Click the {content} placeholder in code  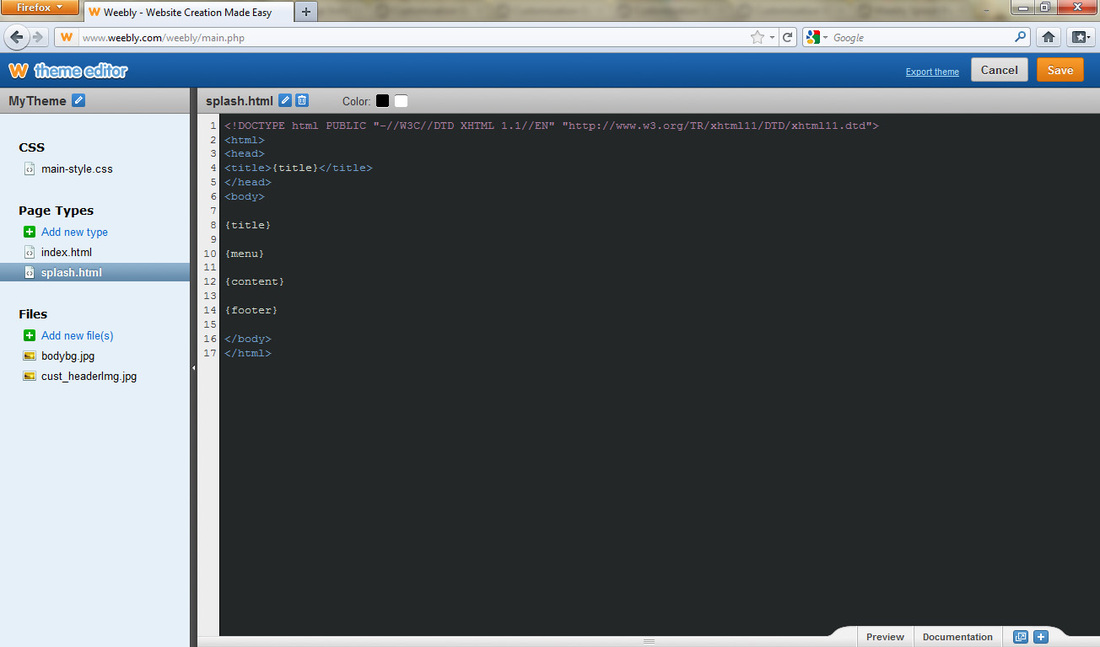coord(255,281)
